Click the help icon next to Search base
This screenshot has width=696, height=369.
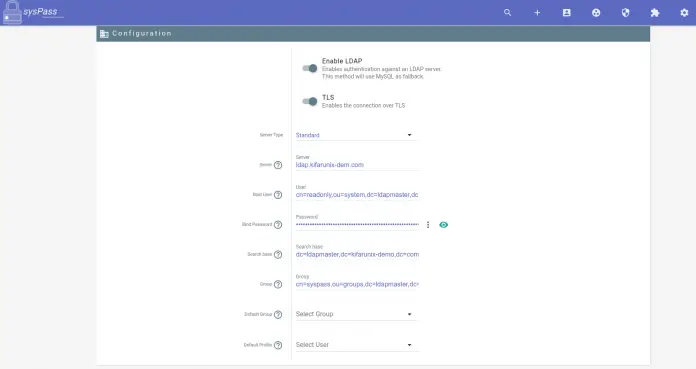(278, 254)
